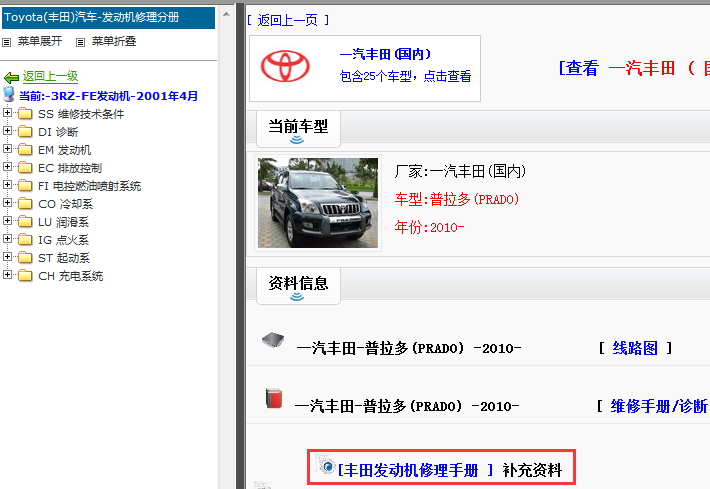Select the ST 起动系 tree label

(64, 259)
